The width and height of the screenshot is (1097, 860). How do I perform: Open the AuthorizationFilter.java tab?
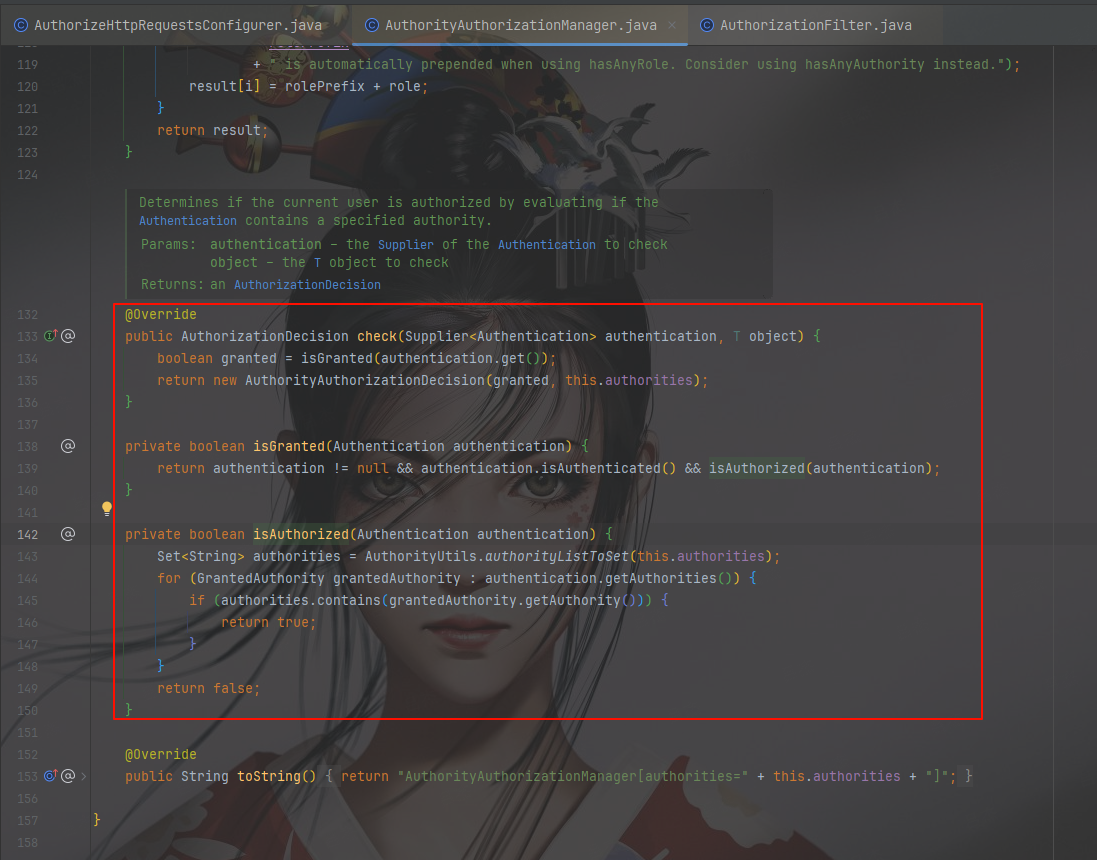pyautogui.click(x=816, y=25)
